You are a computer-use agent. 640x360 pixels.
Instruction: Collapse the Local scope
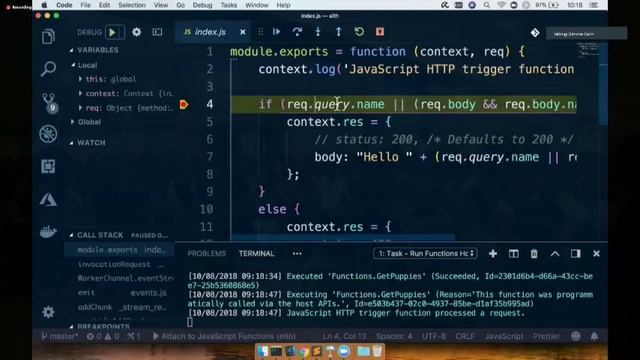coord(73,65)
